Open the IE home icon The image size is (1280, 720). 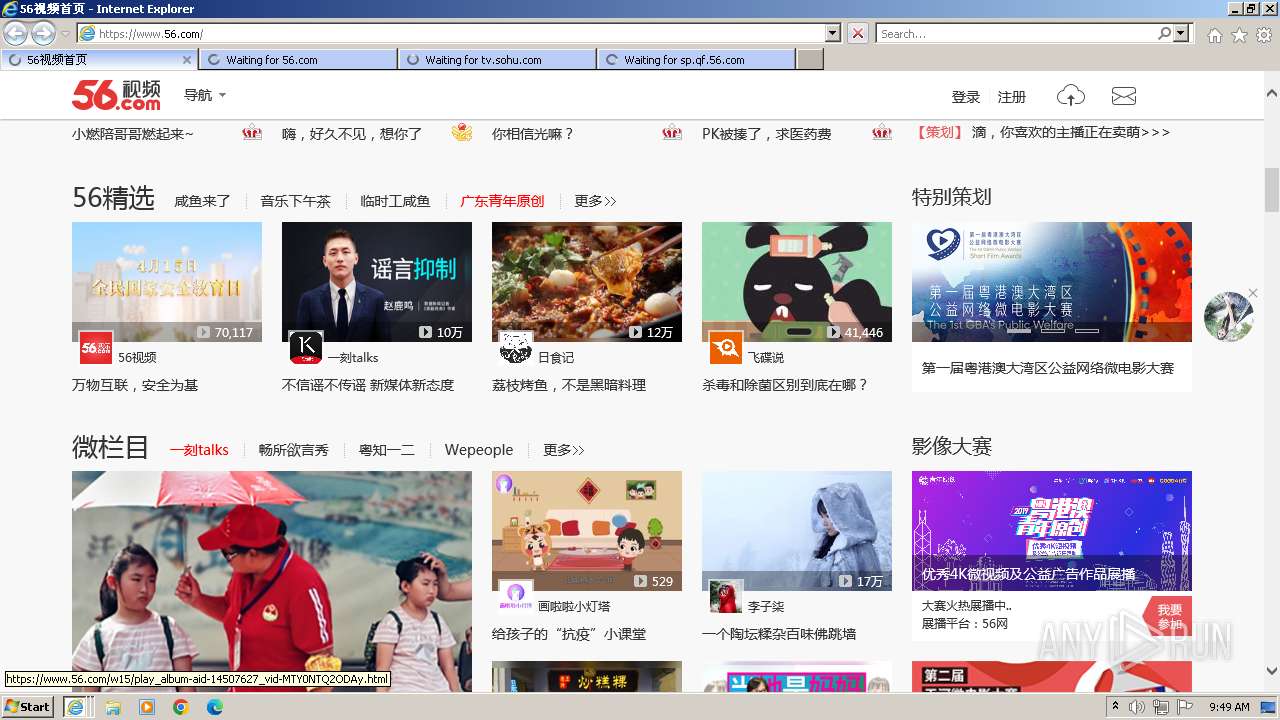click(x=1214, y=35)
